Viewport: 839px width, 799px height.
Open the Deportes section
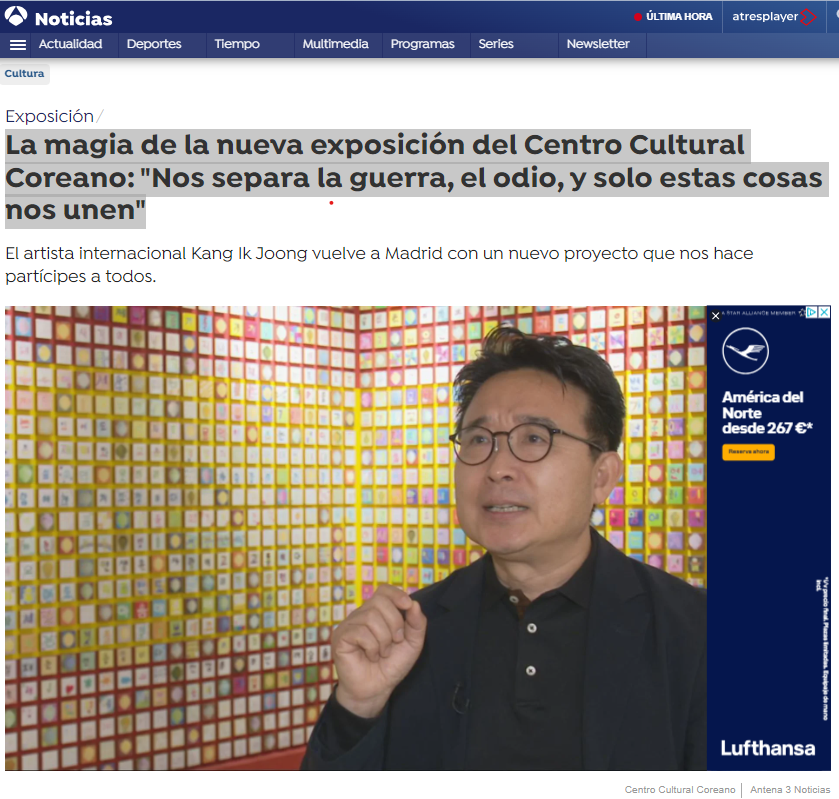pos(154,44)
